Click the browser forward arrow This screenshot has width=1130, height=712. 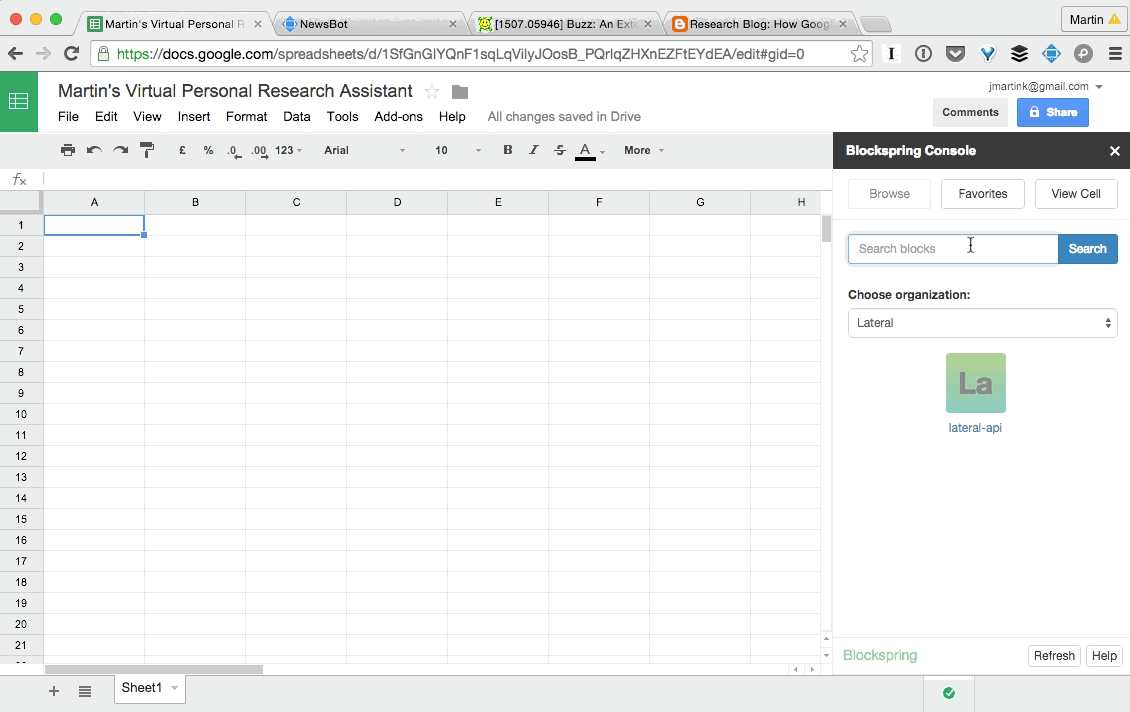pos(43,53)
